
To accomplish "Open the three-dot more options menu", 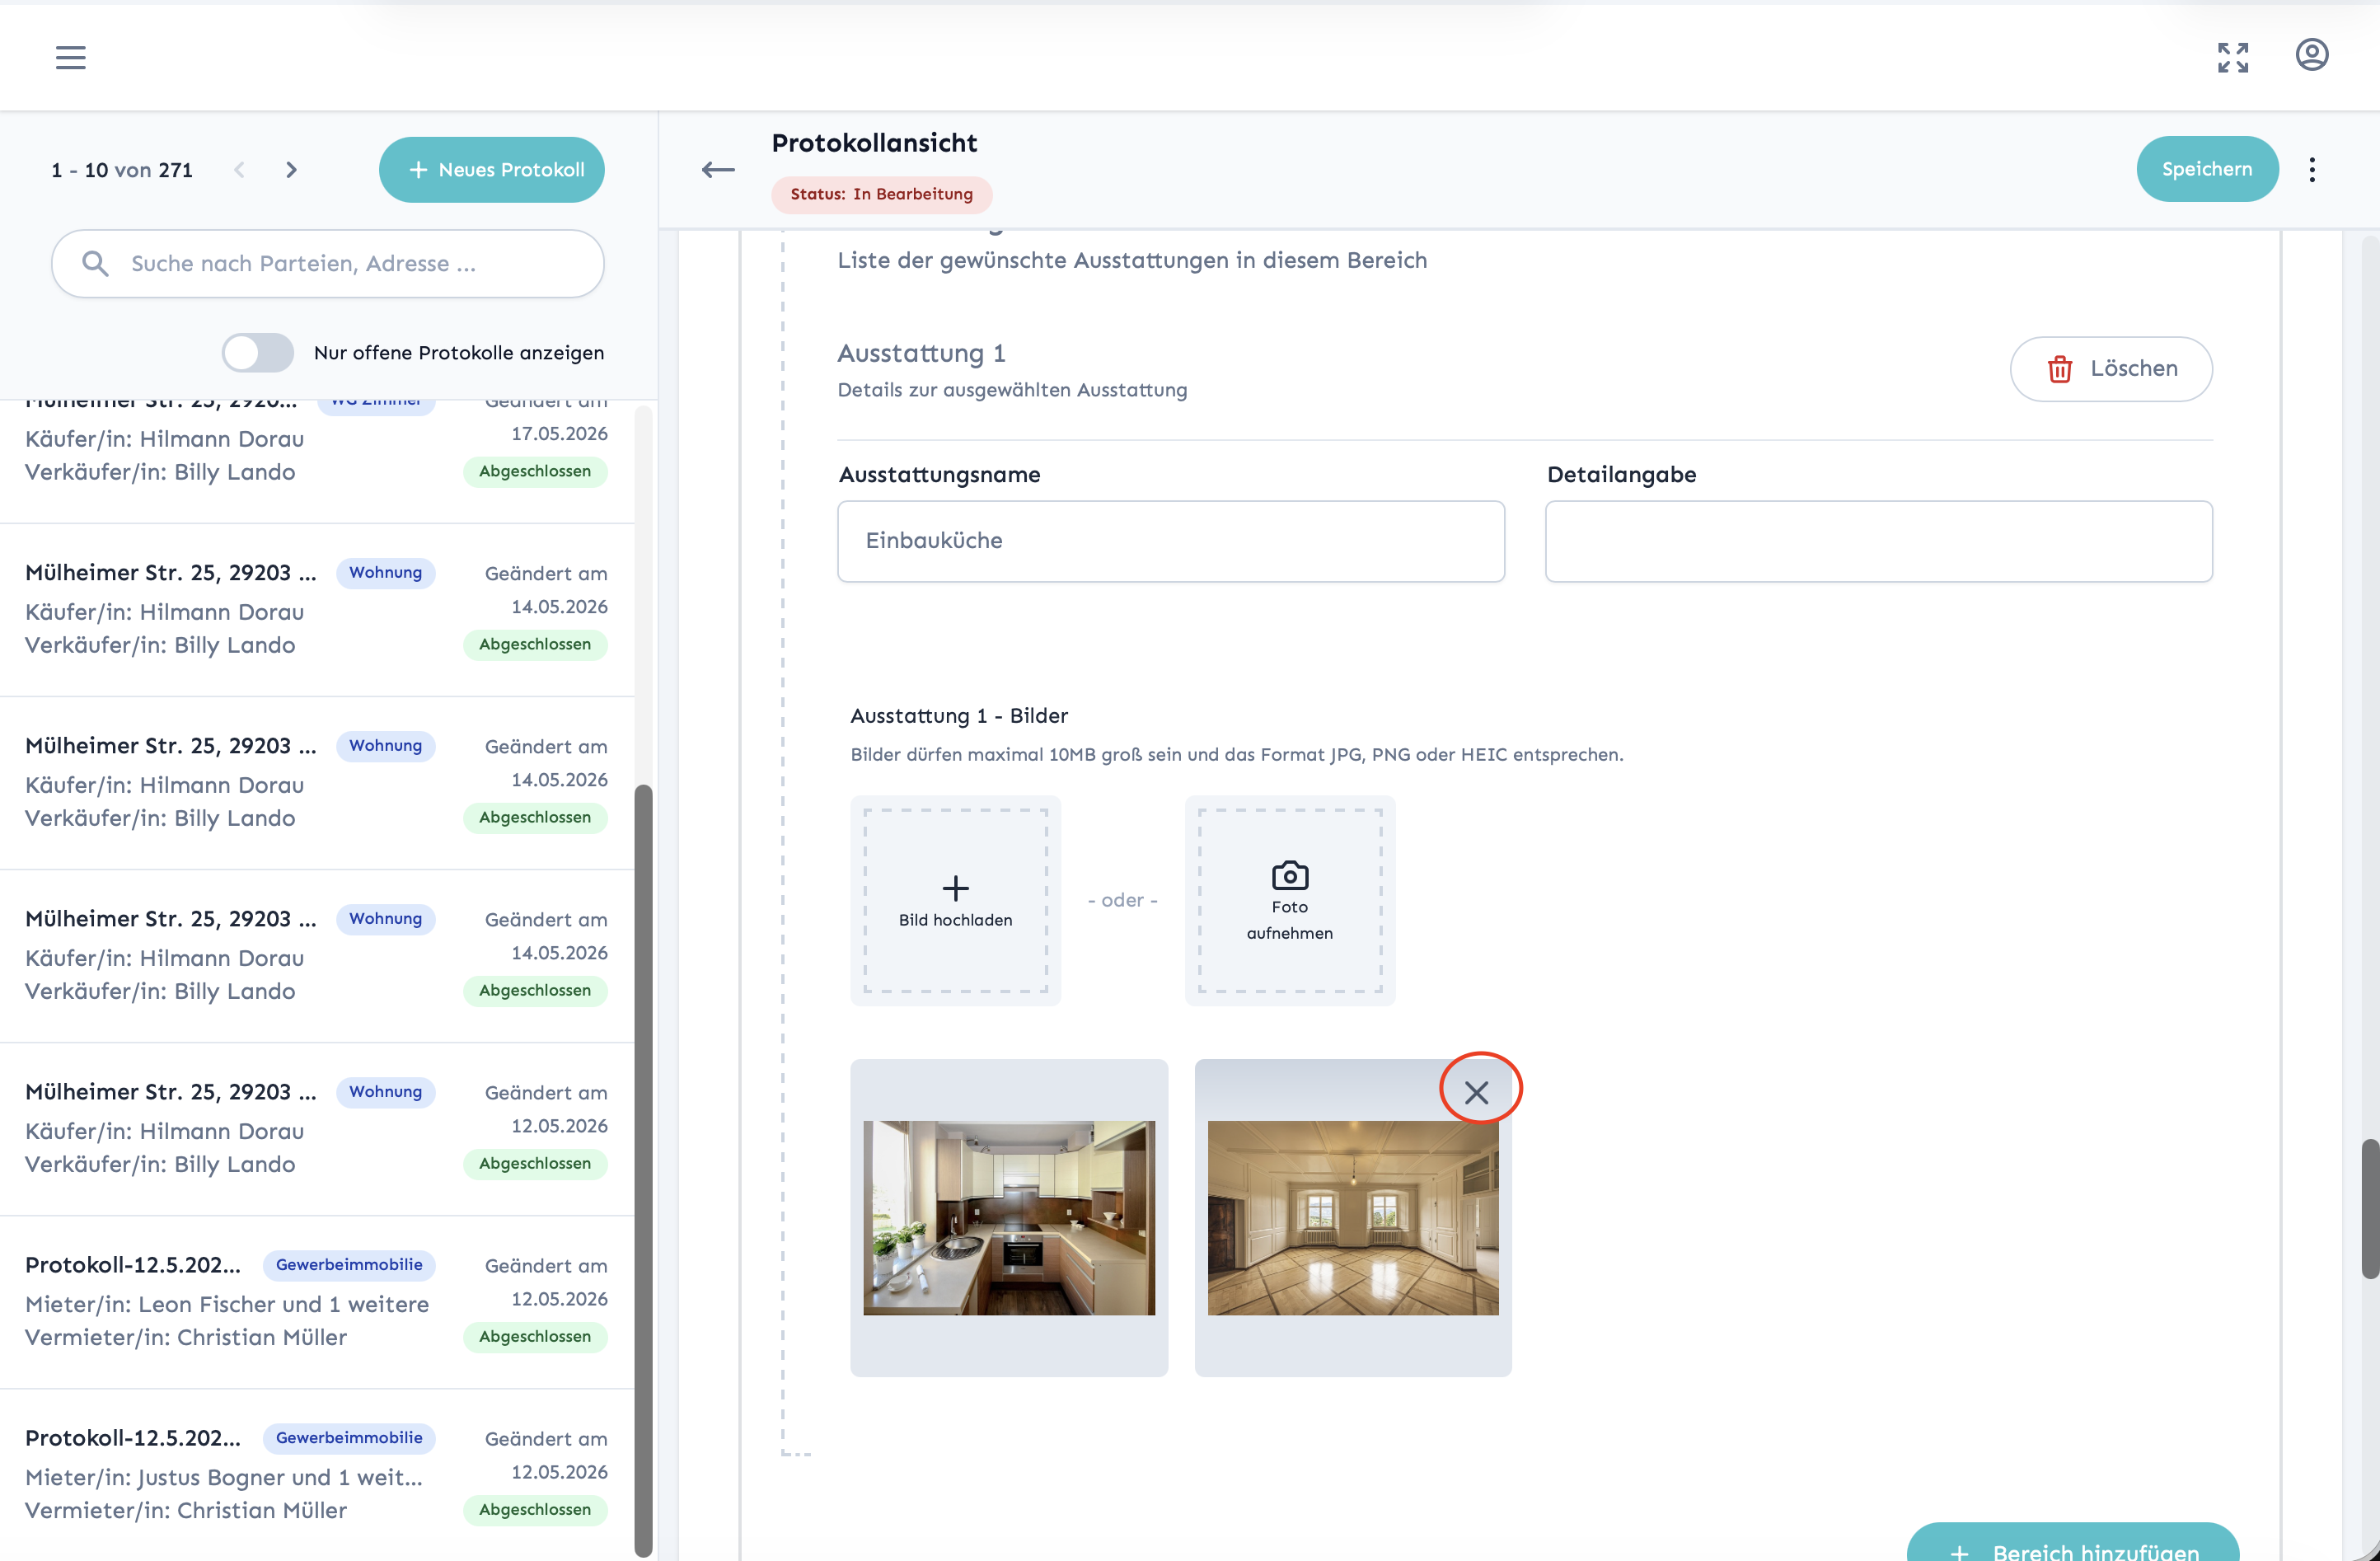I will (2312, 169).
